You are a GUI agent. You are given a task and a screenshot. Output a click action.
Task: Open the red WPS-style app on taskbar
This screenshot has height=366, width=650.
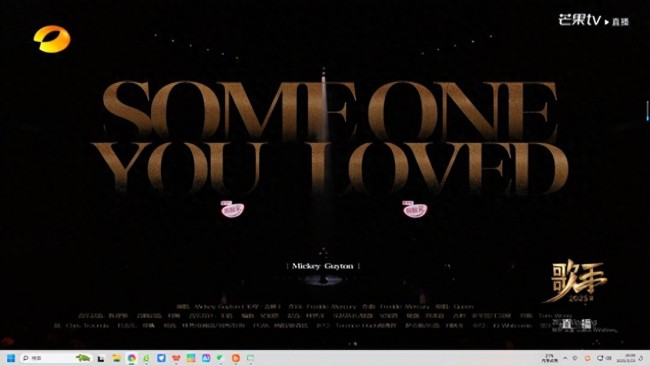pos(176,358)
